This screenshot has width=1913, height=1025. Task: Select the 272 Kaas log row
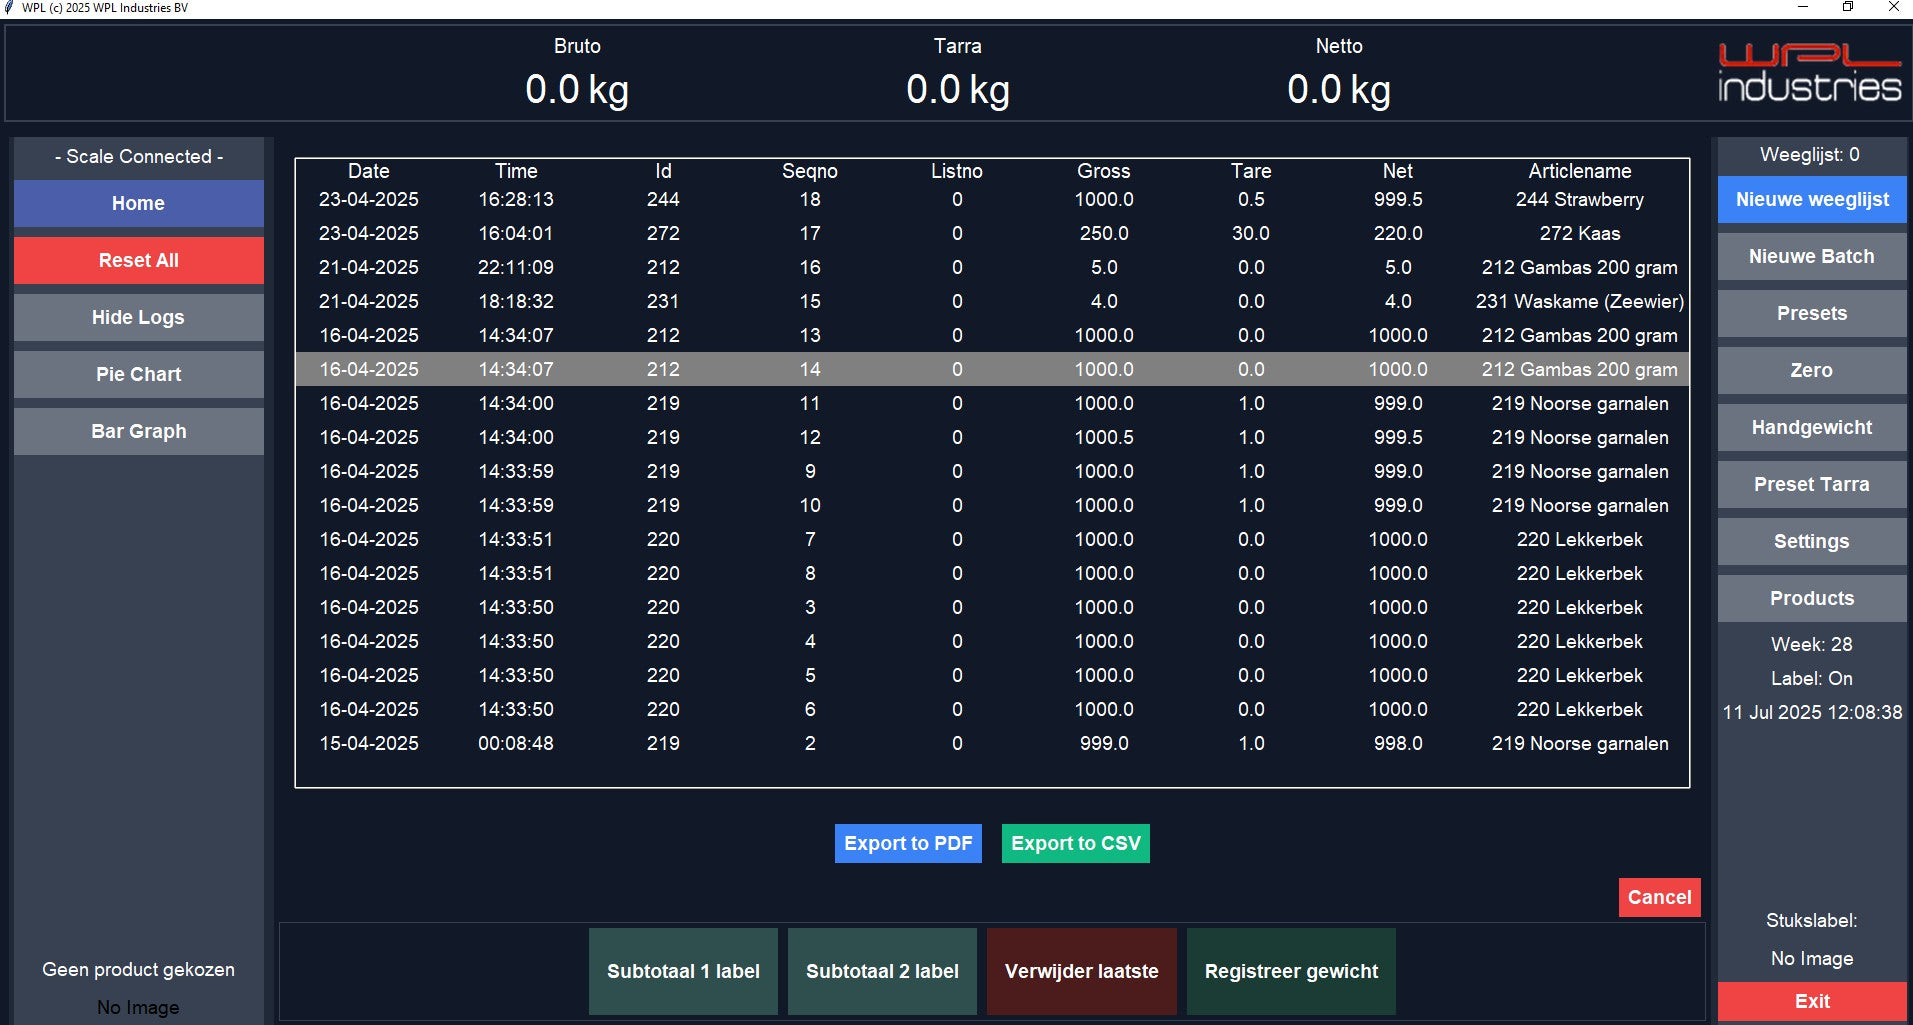point(992,233)
